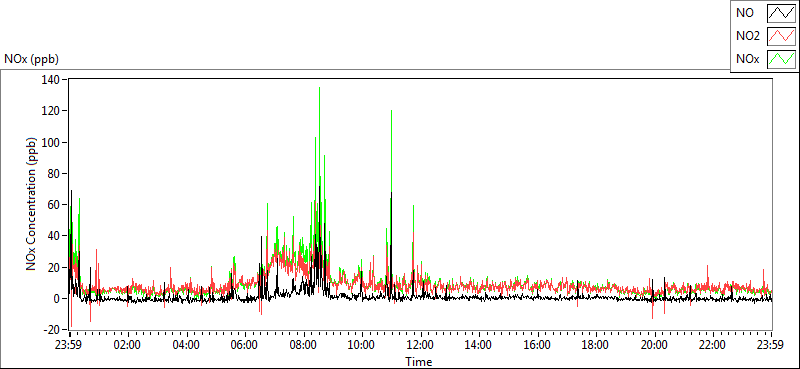Select the NO2 legend label
This screenshot has width=800, height=369.
click(x=748, y=37)
